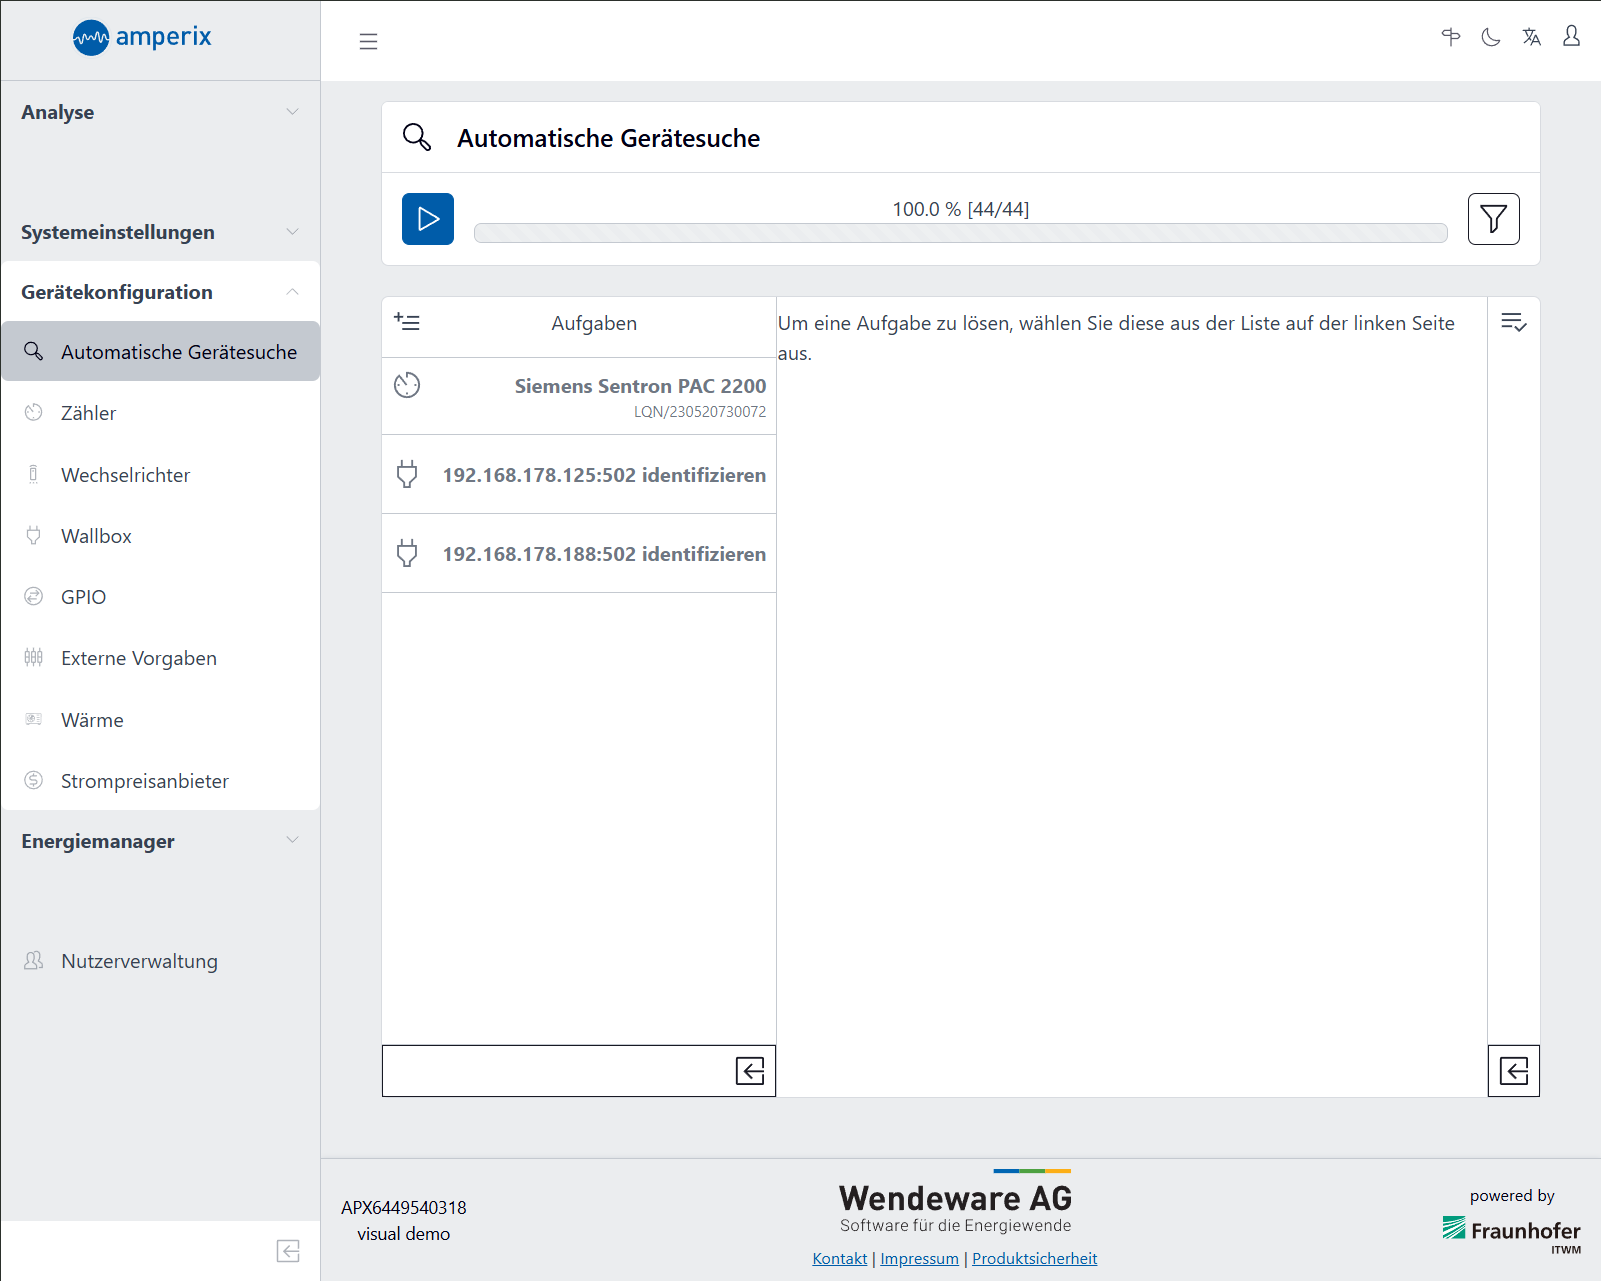Collapse sidebar with bottom arrow icon
The height and width of the screenshot is (1281, 1601).
288,1251
